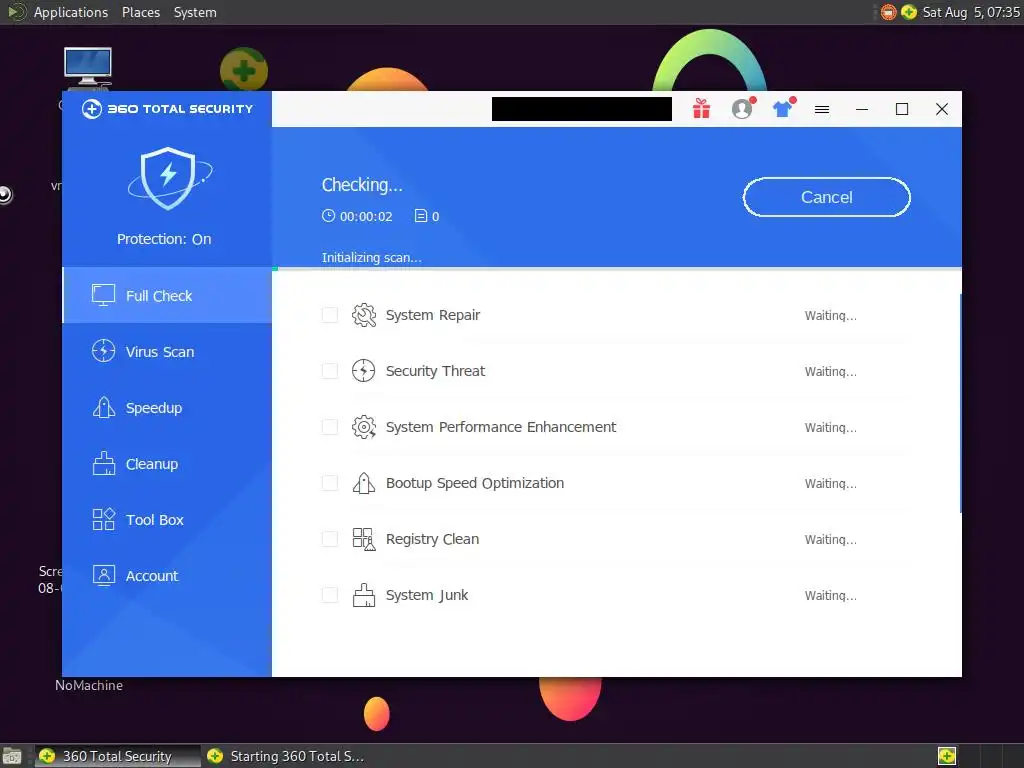
Task: Open the green plus desktop shortcut
Action: click(x=244, y=69)
